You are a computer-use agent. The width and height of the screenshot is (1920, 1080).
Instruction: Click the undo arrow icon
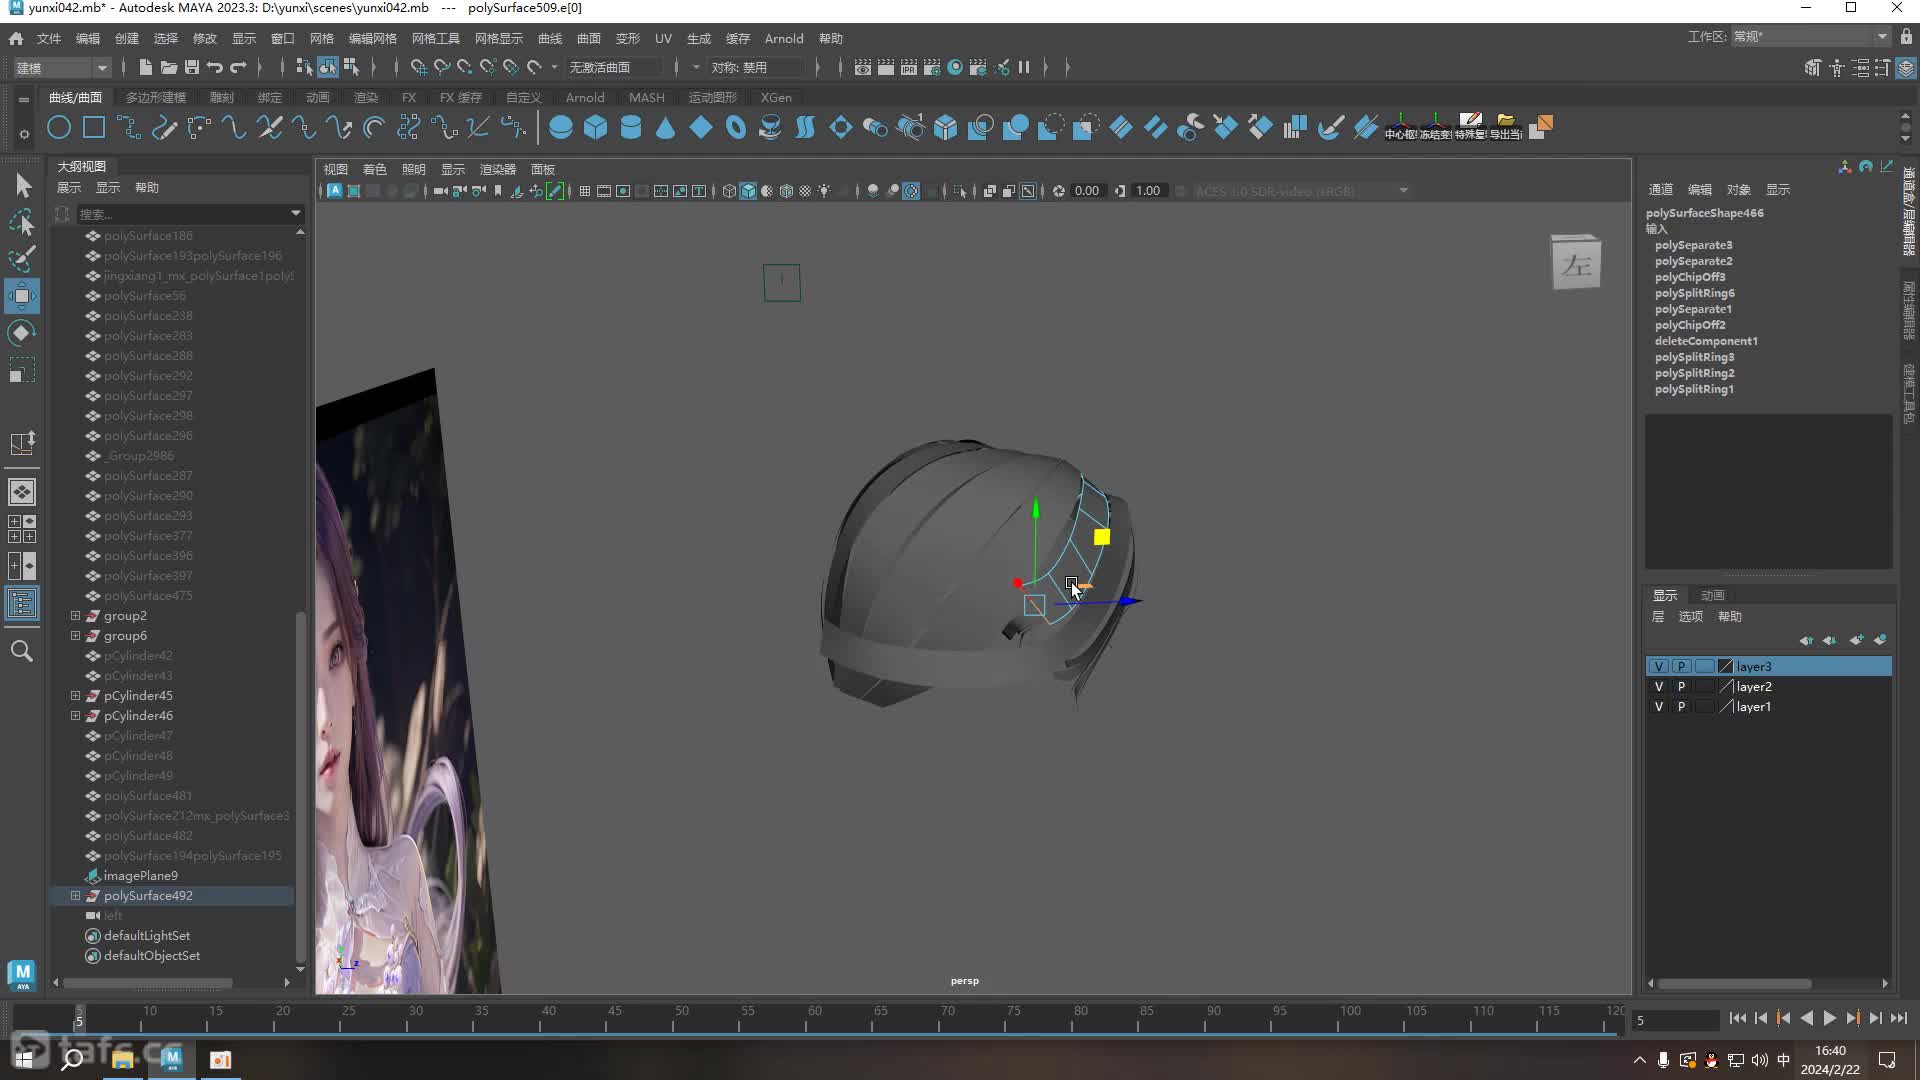tap(215, 67)
